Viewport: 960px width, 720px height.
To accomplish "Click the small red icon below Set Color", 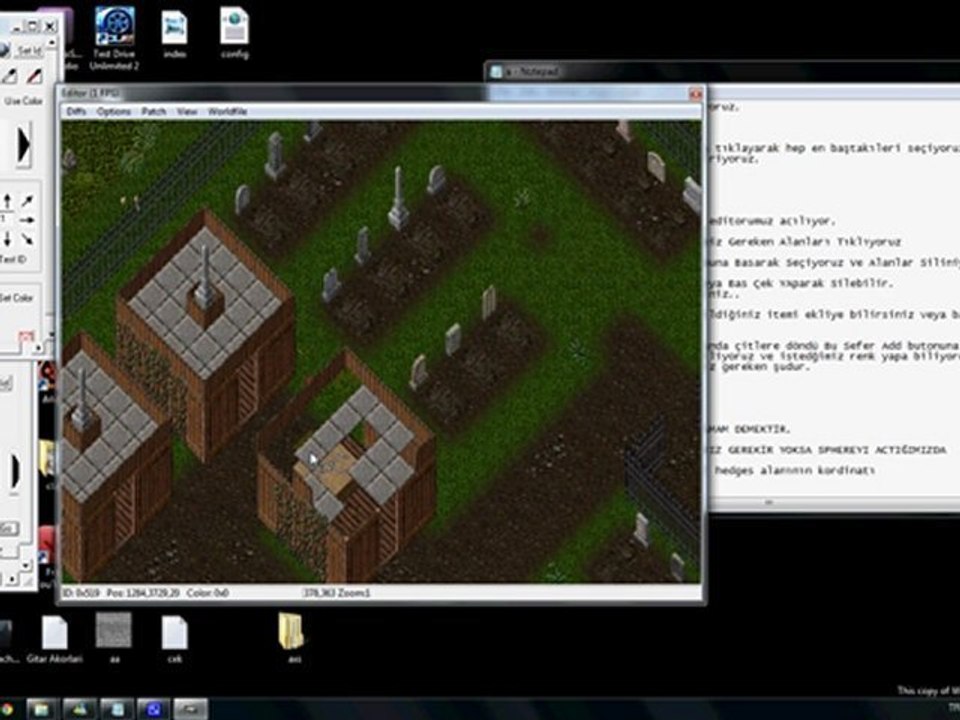I will coord(26,336).
